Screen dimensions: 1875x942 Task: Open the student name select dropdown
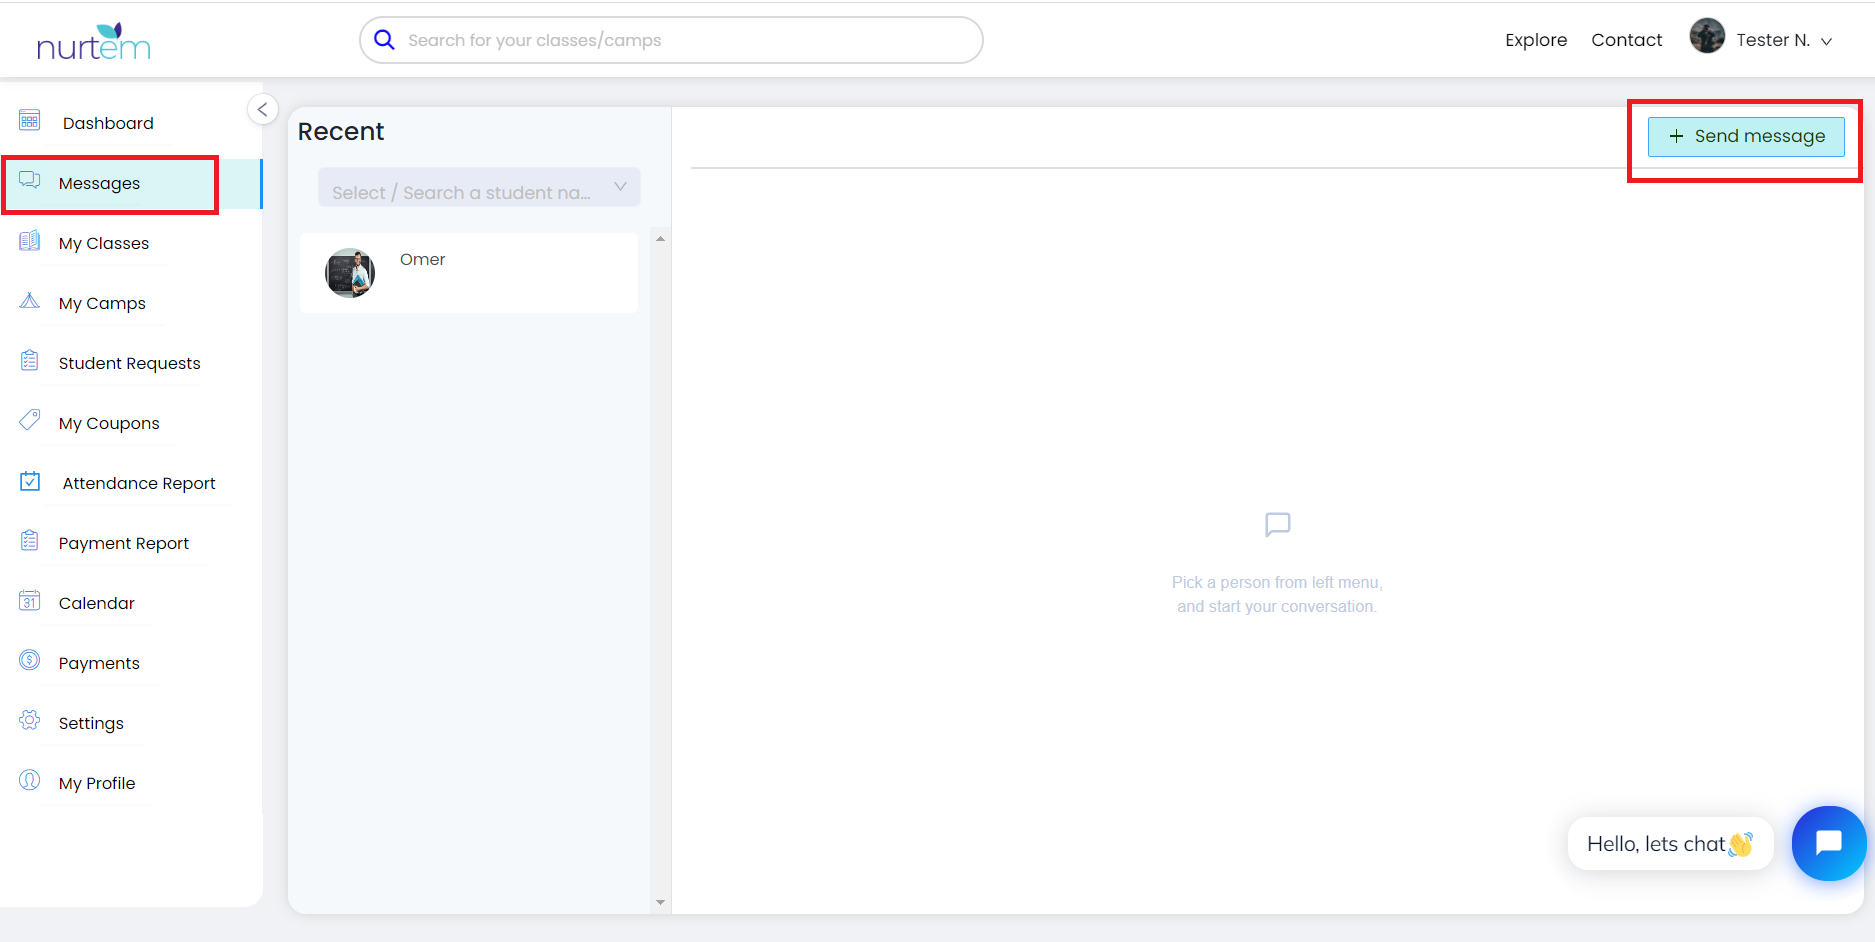click(x=479, y=187)
